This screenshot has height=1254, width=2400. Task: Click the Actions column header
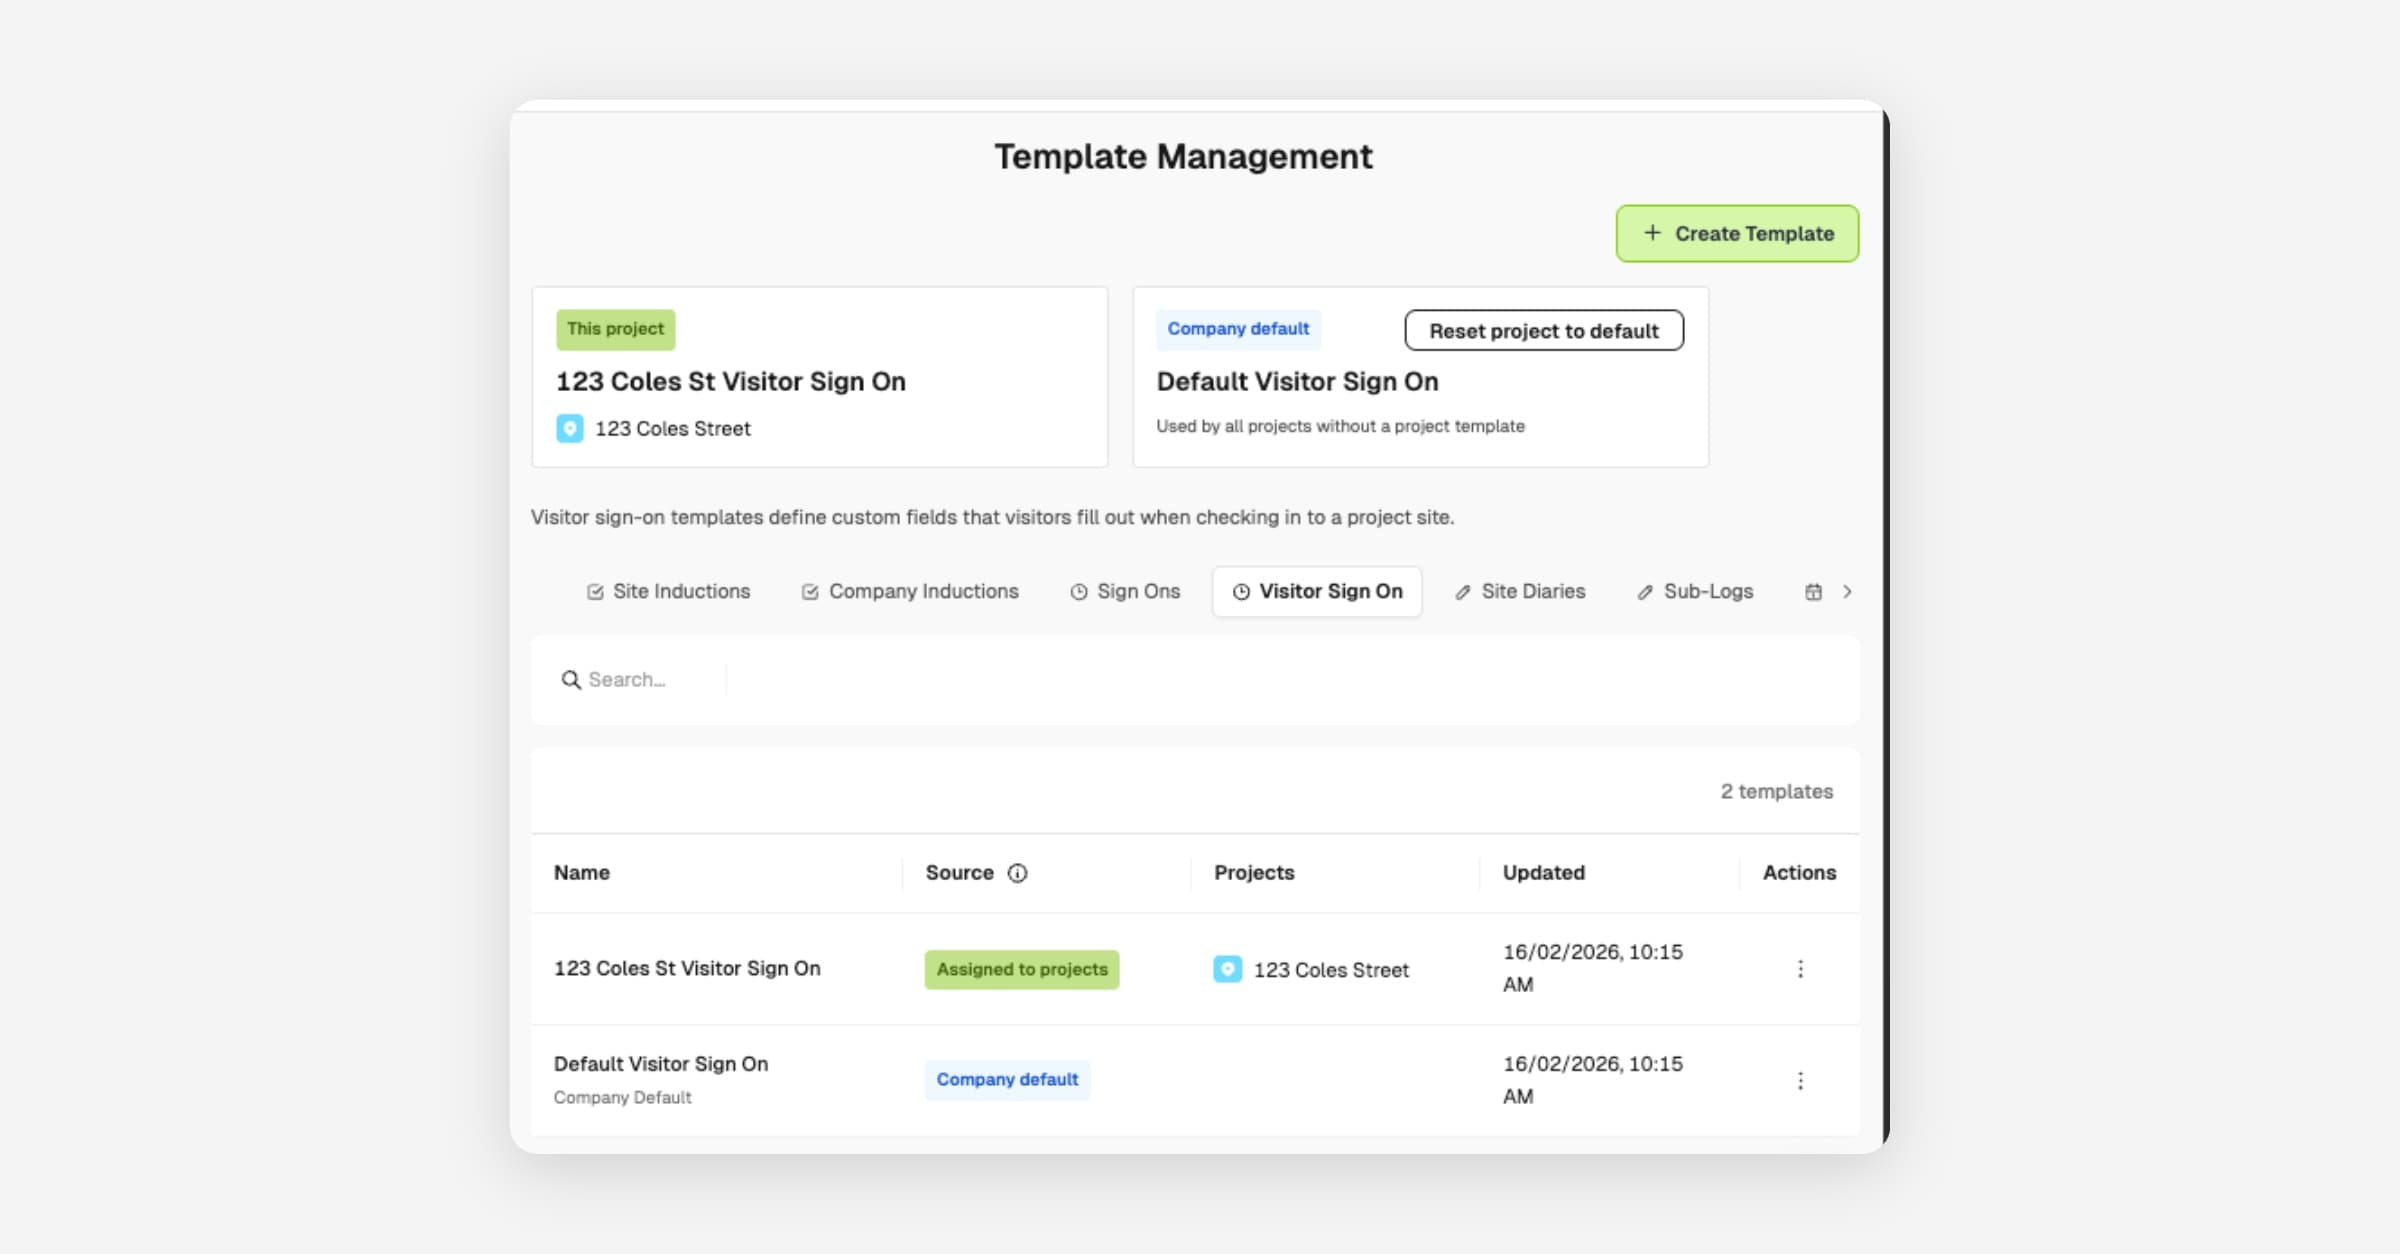(1799, 872)
